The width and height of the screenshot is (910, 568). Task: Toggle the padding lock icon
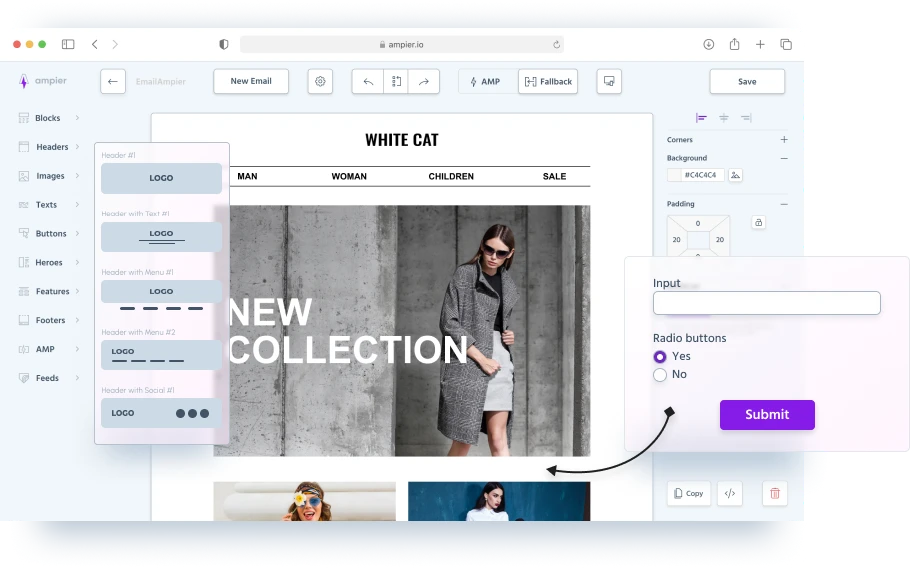coord(759,222)
